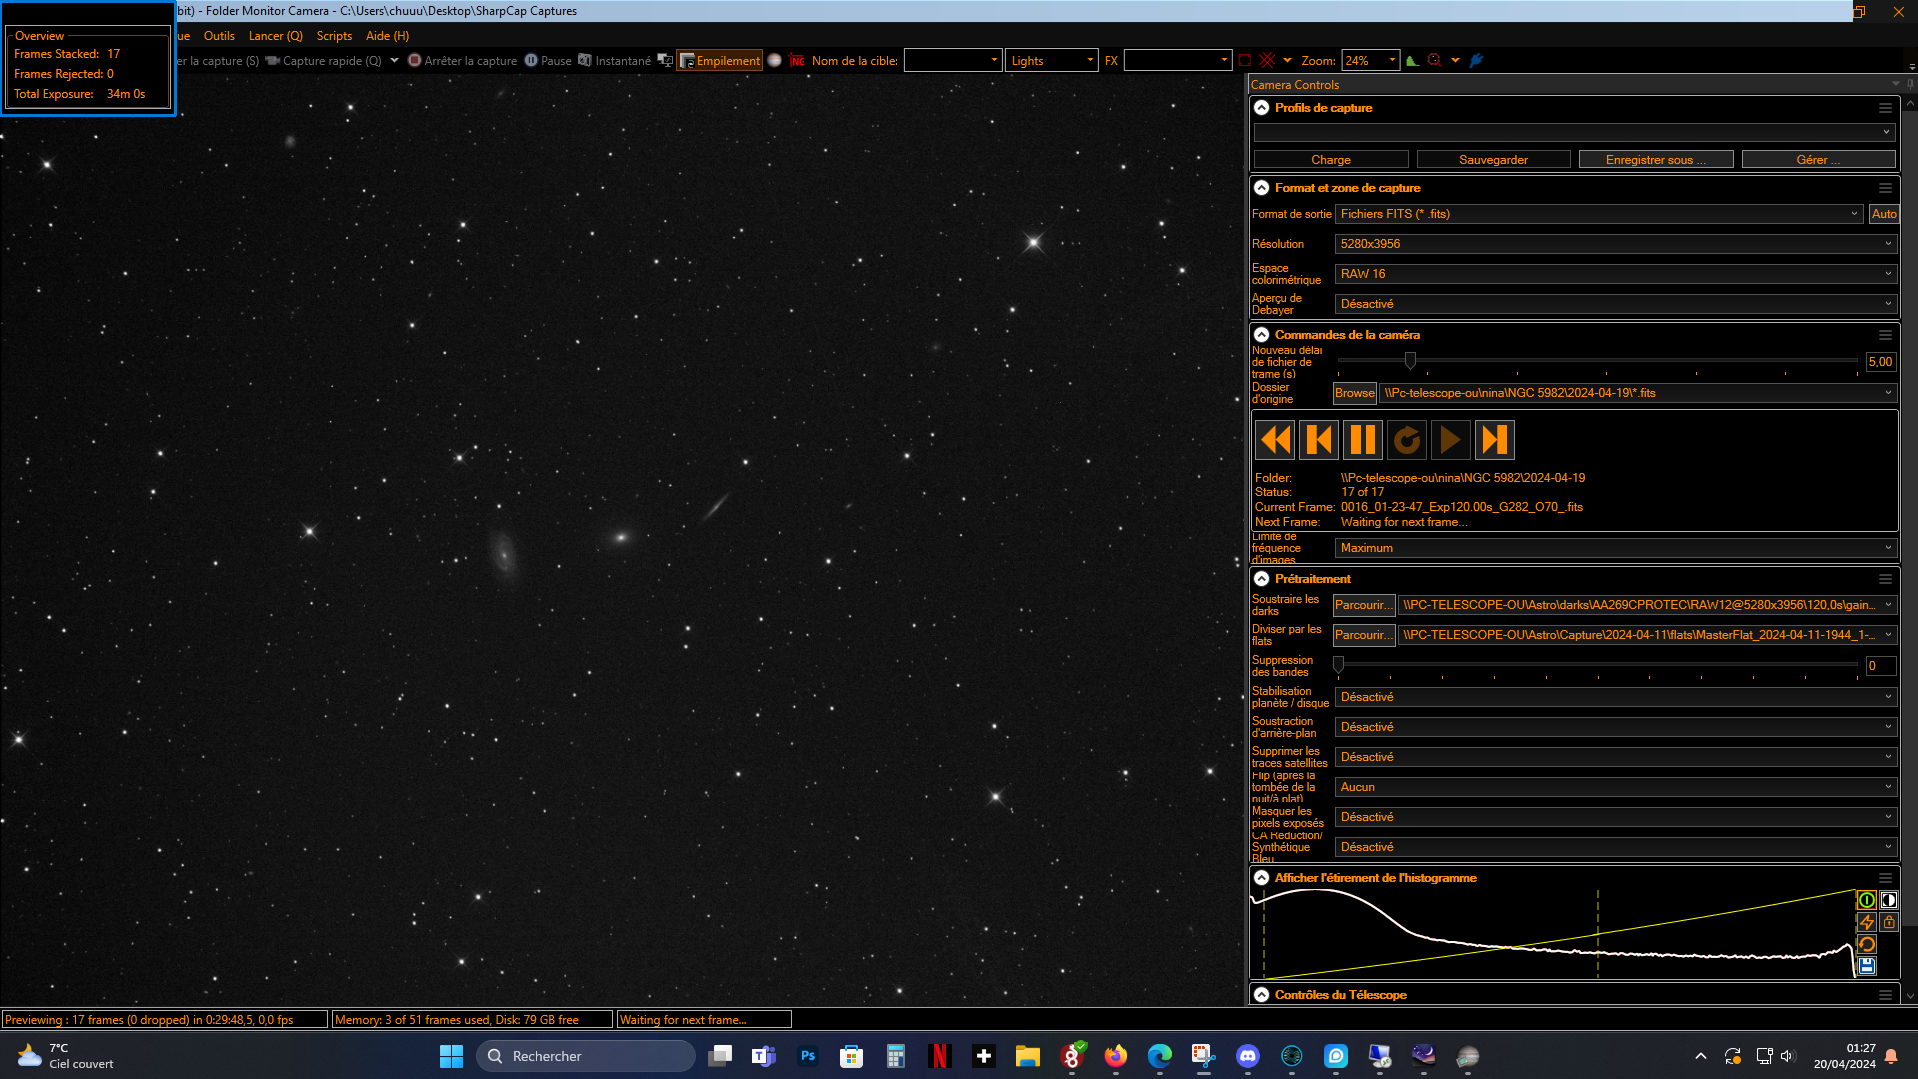The width and height of the screenshot is (1918, 1079).
Task: Open the Capture rapide dropdown arrow
Action: tap(394, 61)
